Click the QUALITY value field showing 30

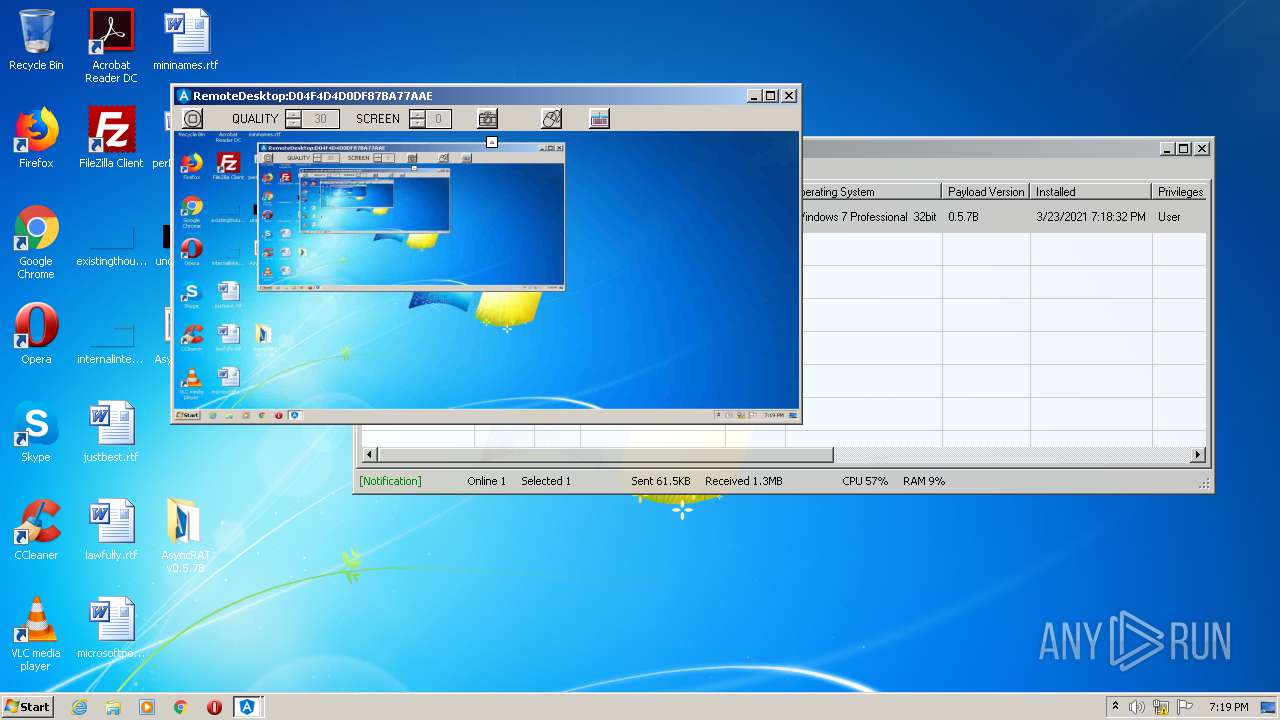tap(320, 119)
